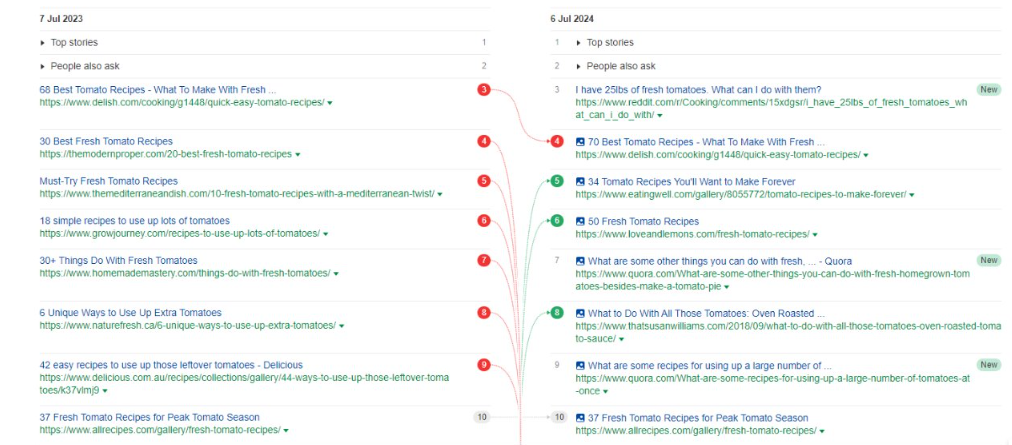Screen dimensions: 1012x445
Task: Click red position 3 badge in 2023 column
Action: coord(484,90)
